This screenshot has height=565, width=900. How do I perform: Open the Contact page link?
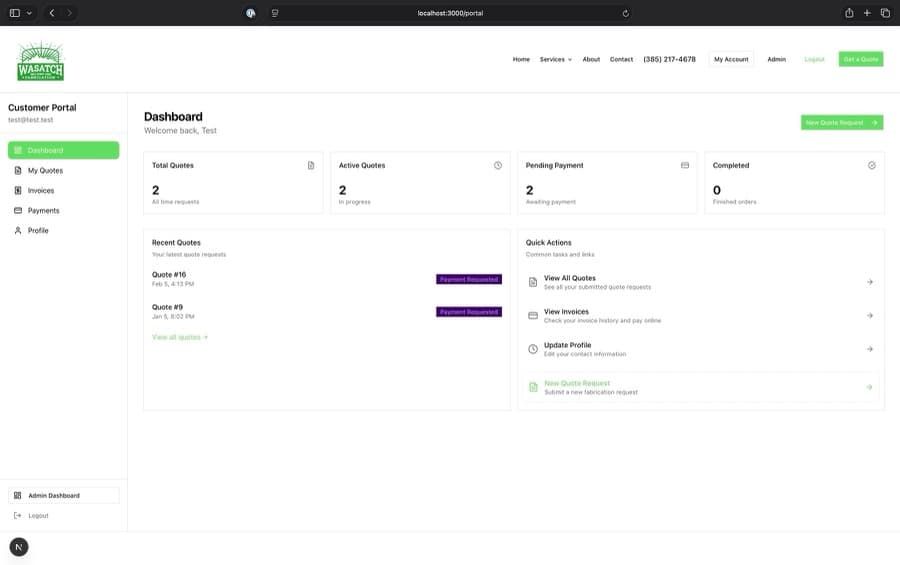point(621,59)
